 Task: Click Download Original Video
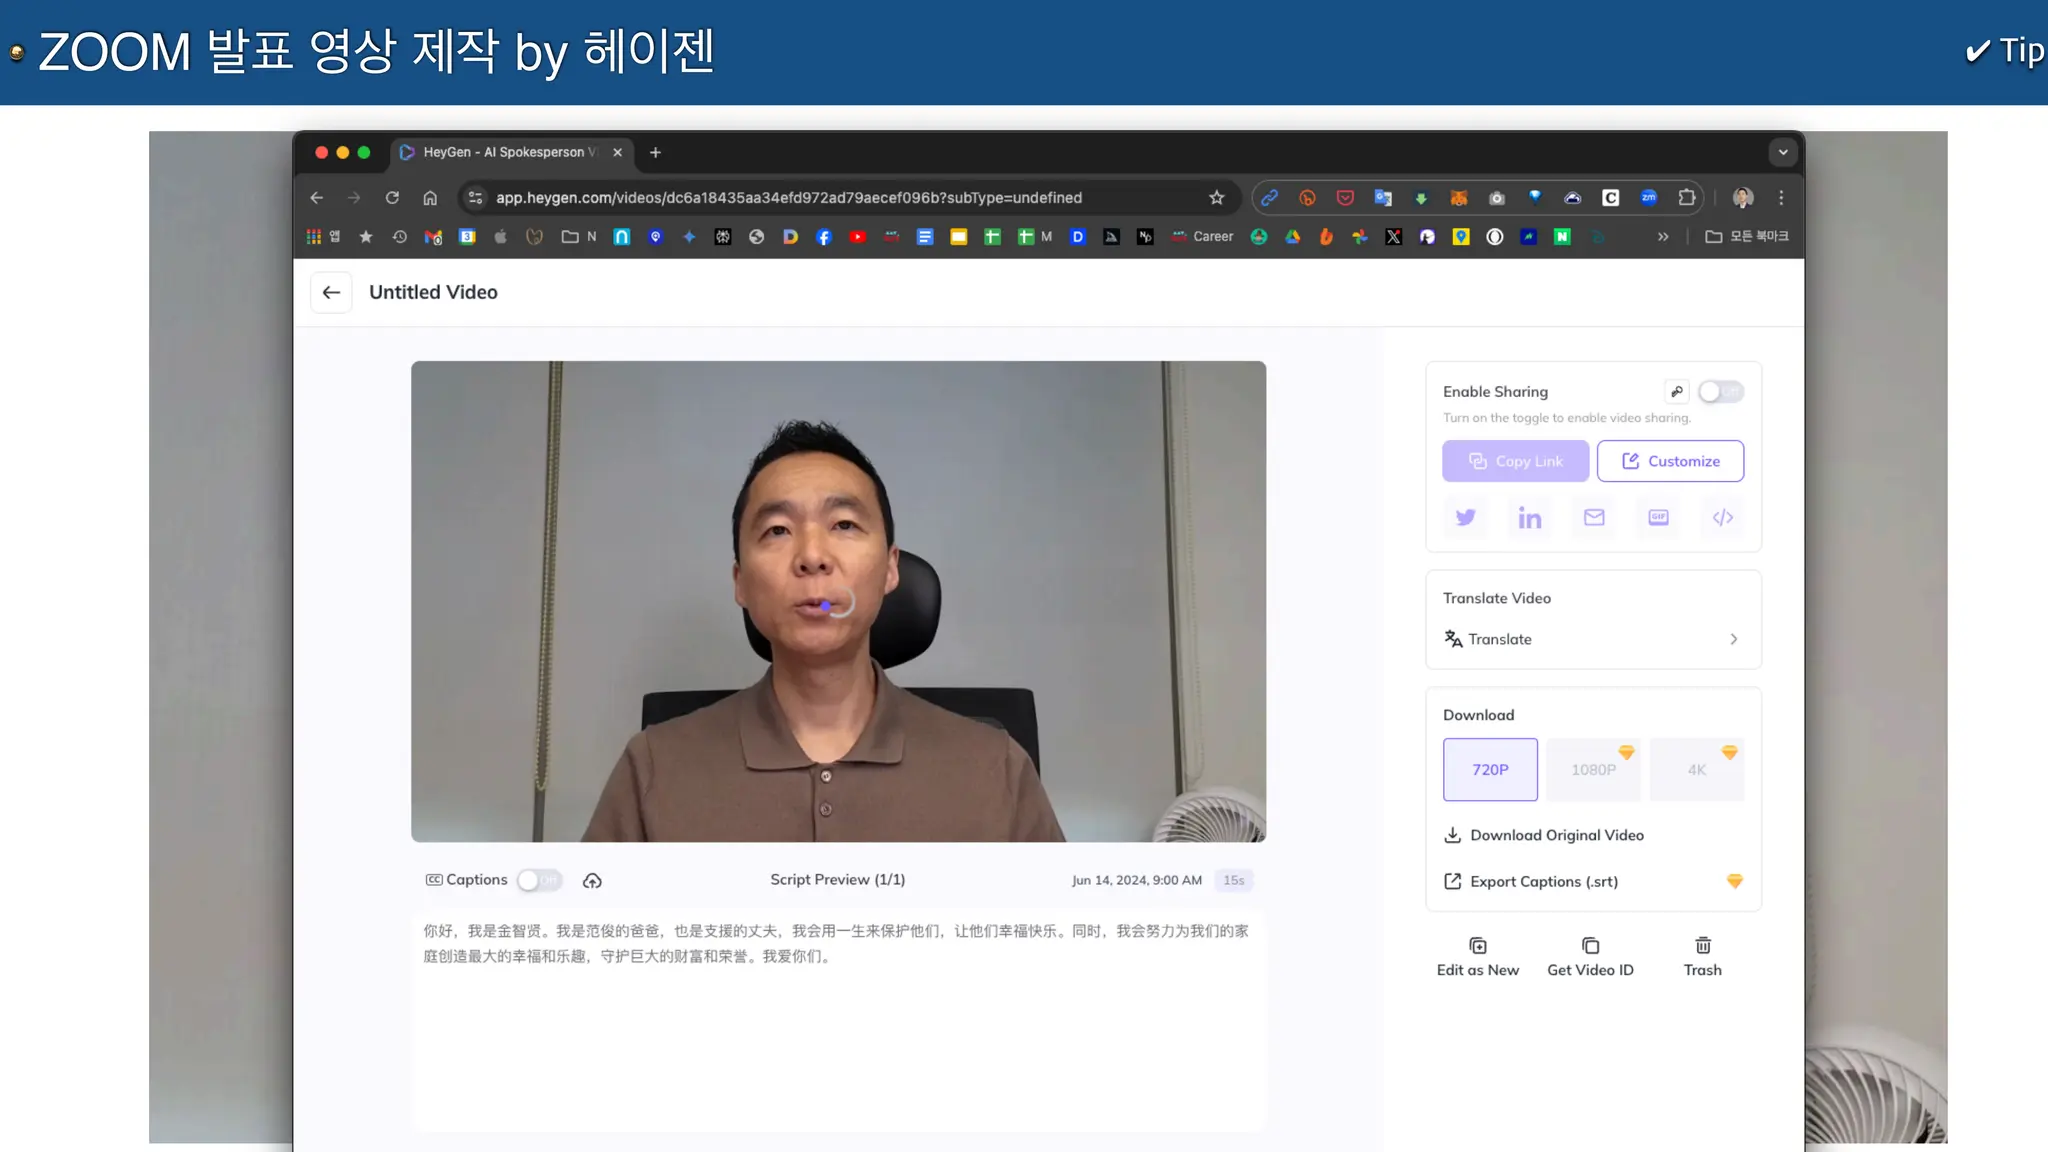click(1544, 835)
